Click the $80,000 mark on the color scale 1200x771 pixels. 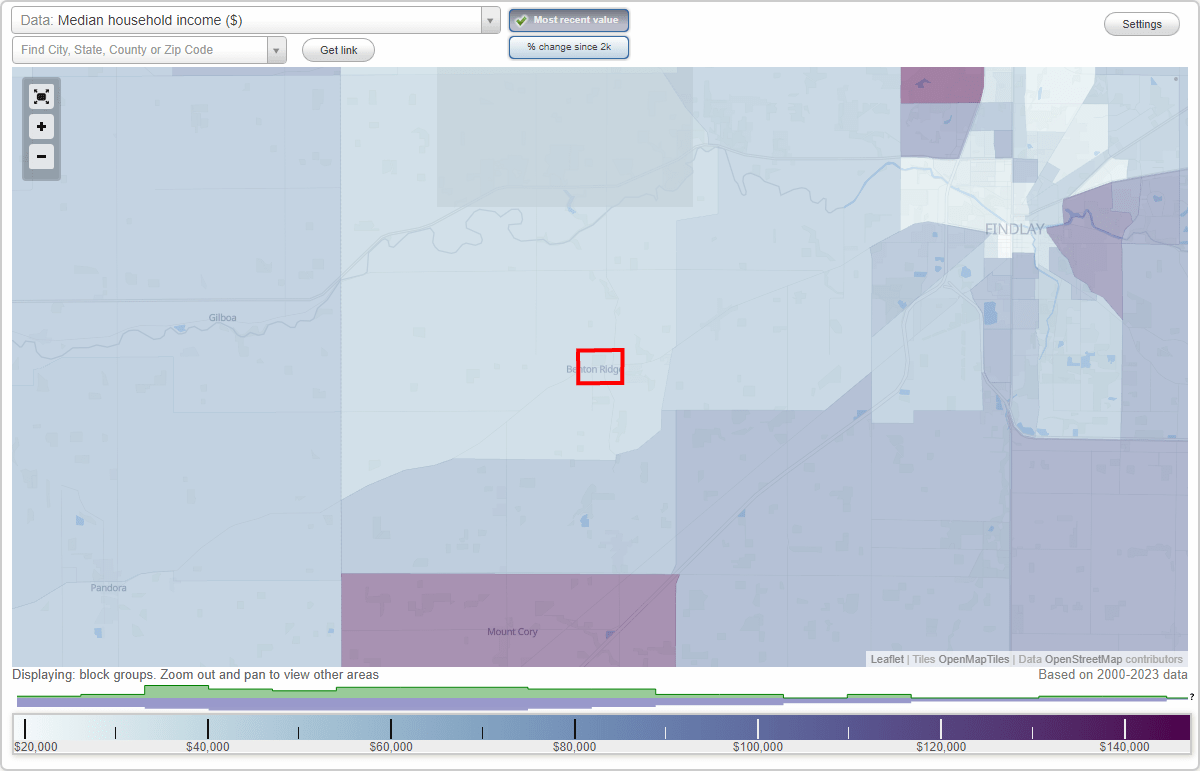click(575, 726)
